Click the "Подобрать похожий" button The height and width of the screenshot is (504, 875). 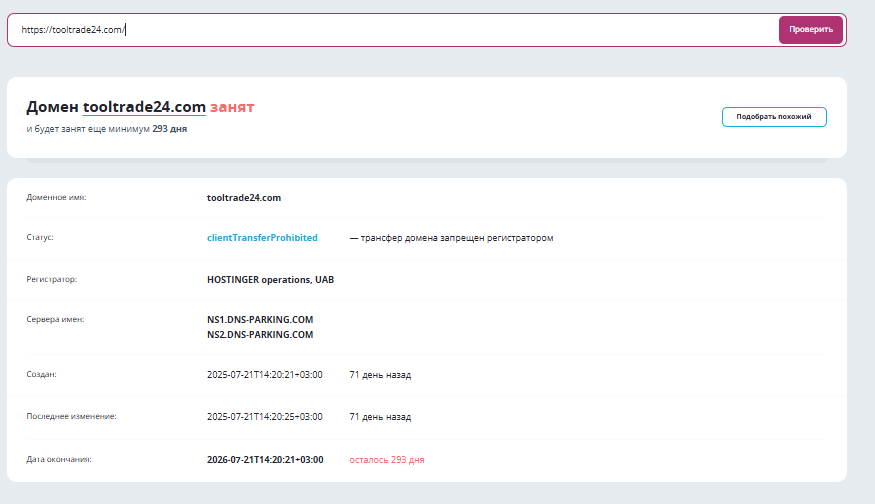tap(774, 117)
